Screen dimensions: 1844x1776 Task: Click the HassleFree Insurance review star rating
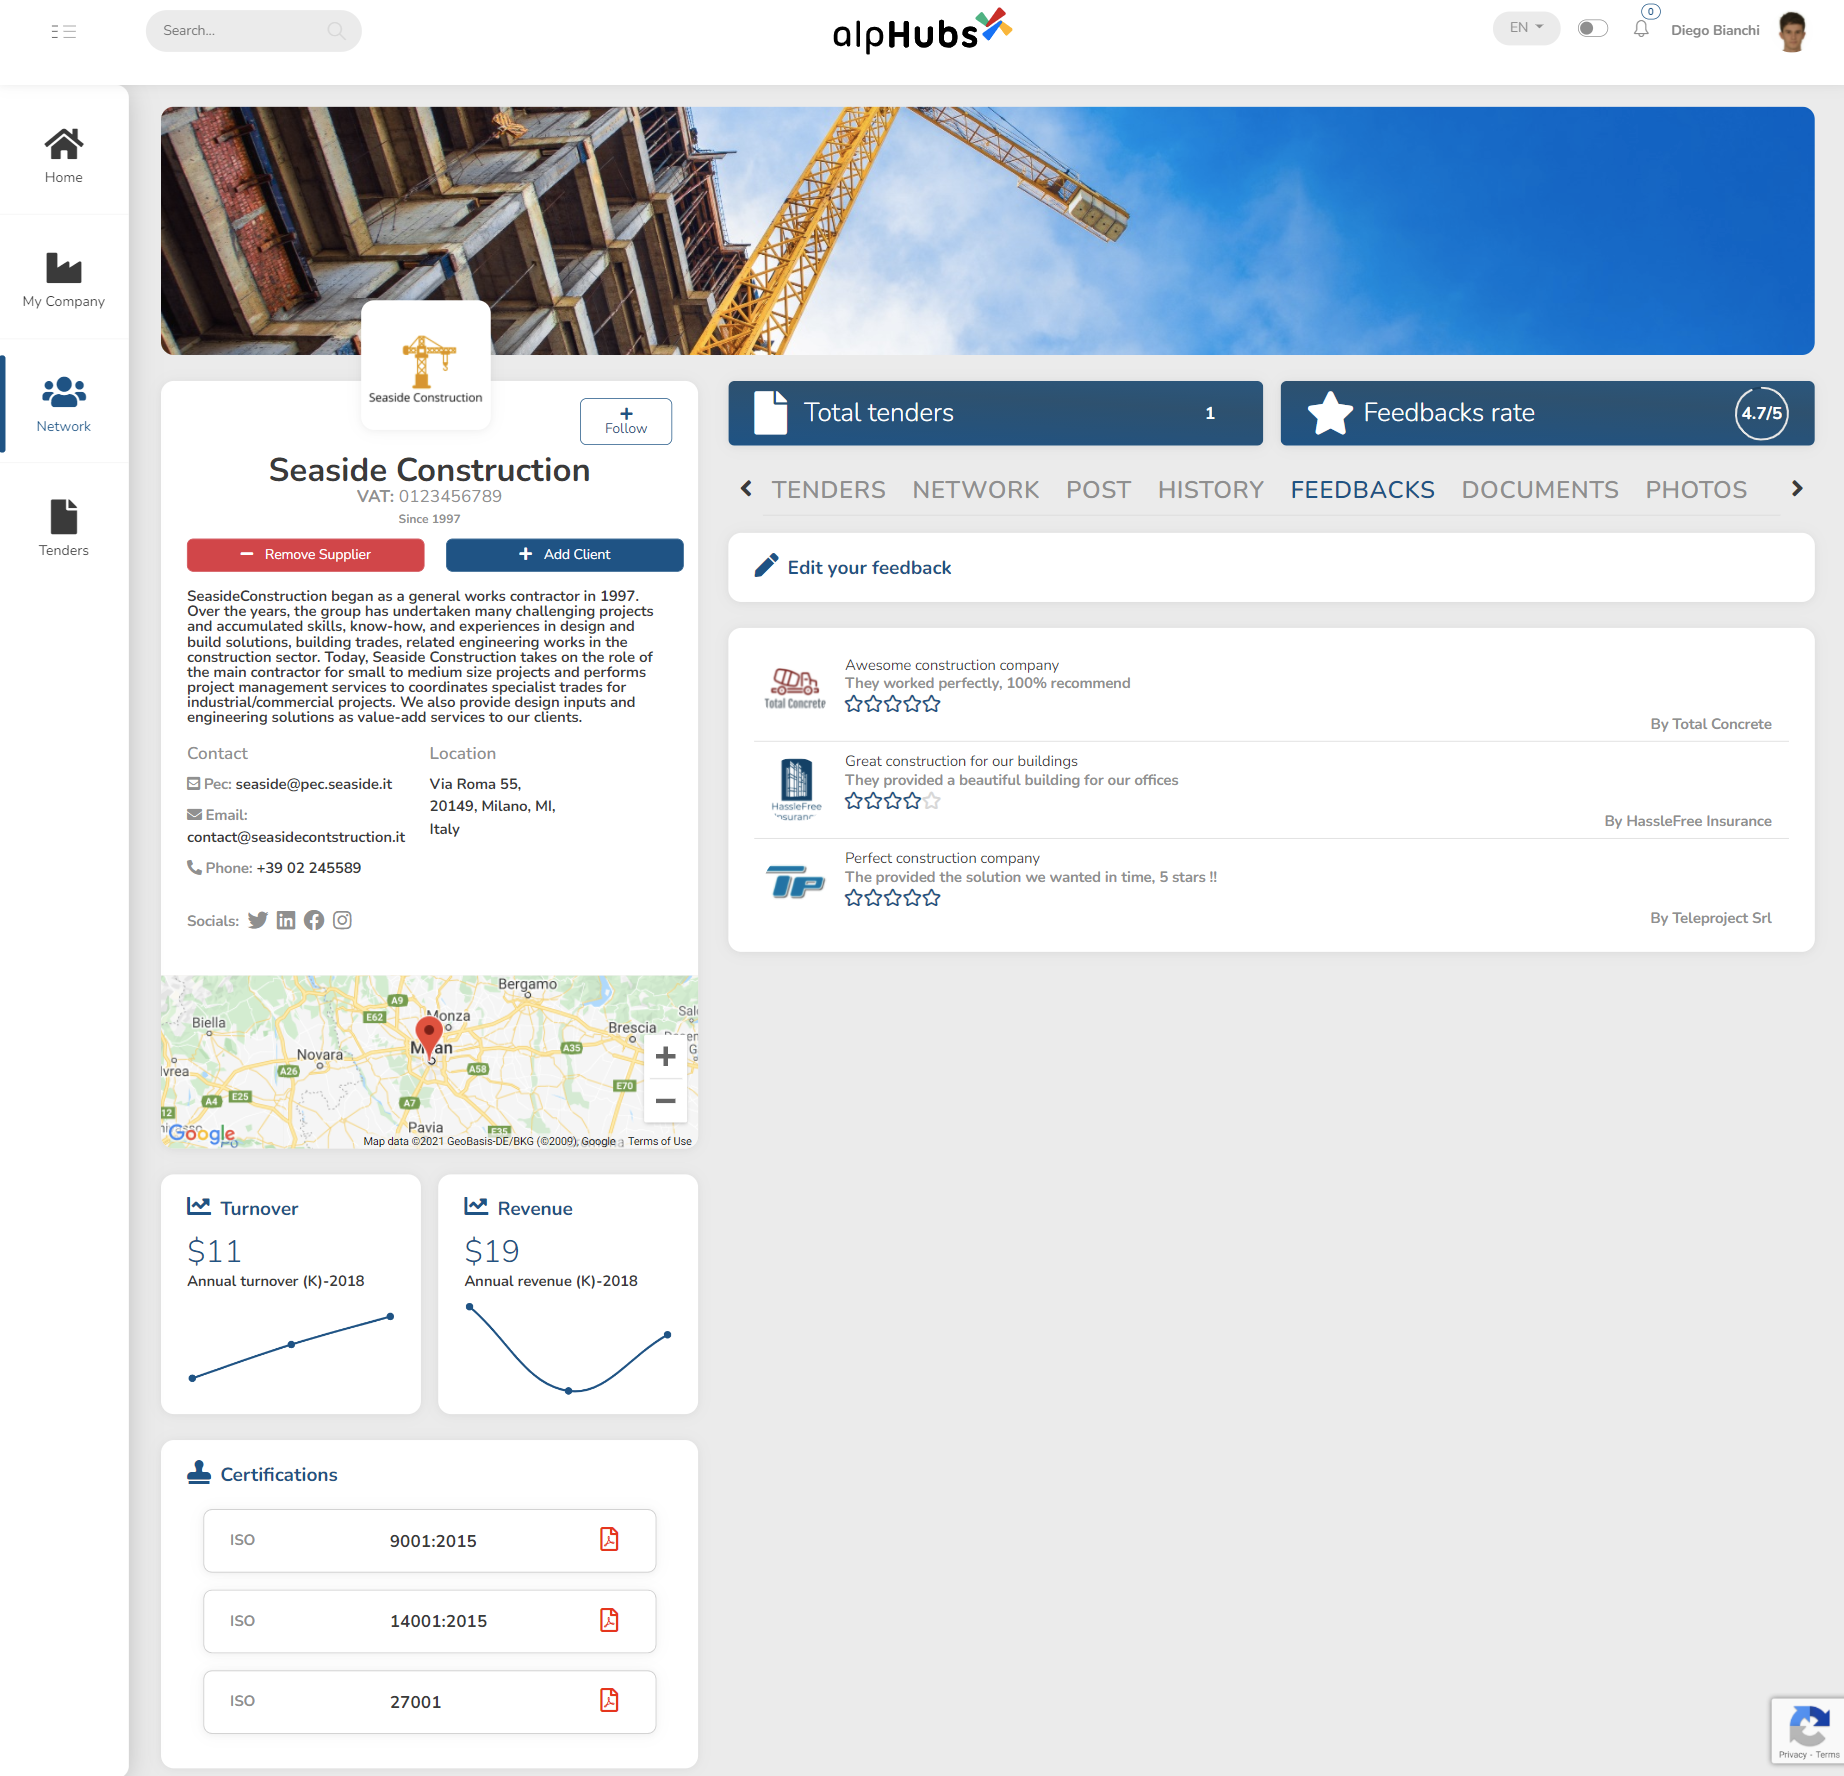pos(892,801)
